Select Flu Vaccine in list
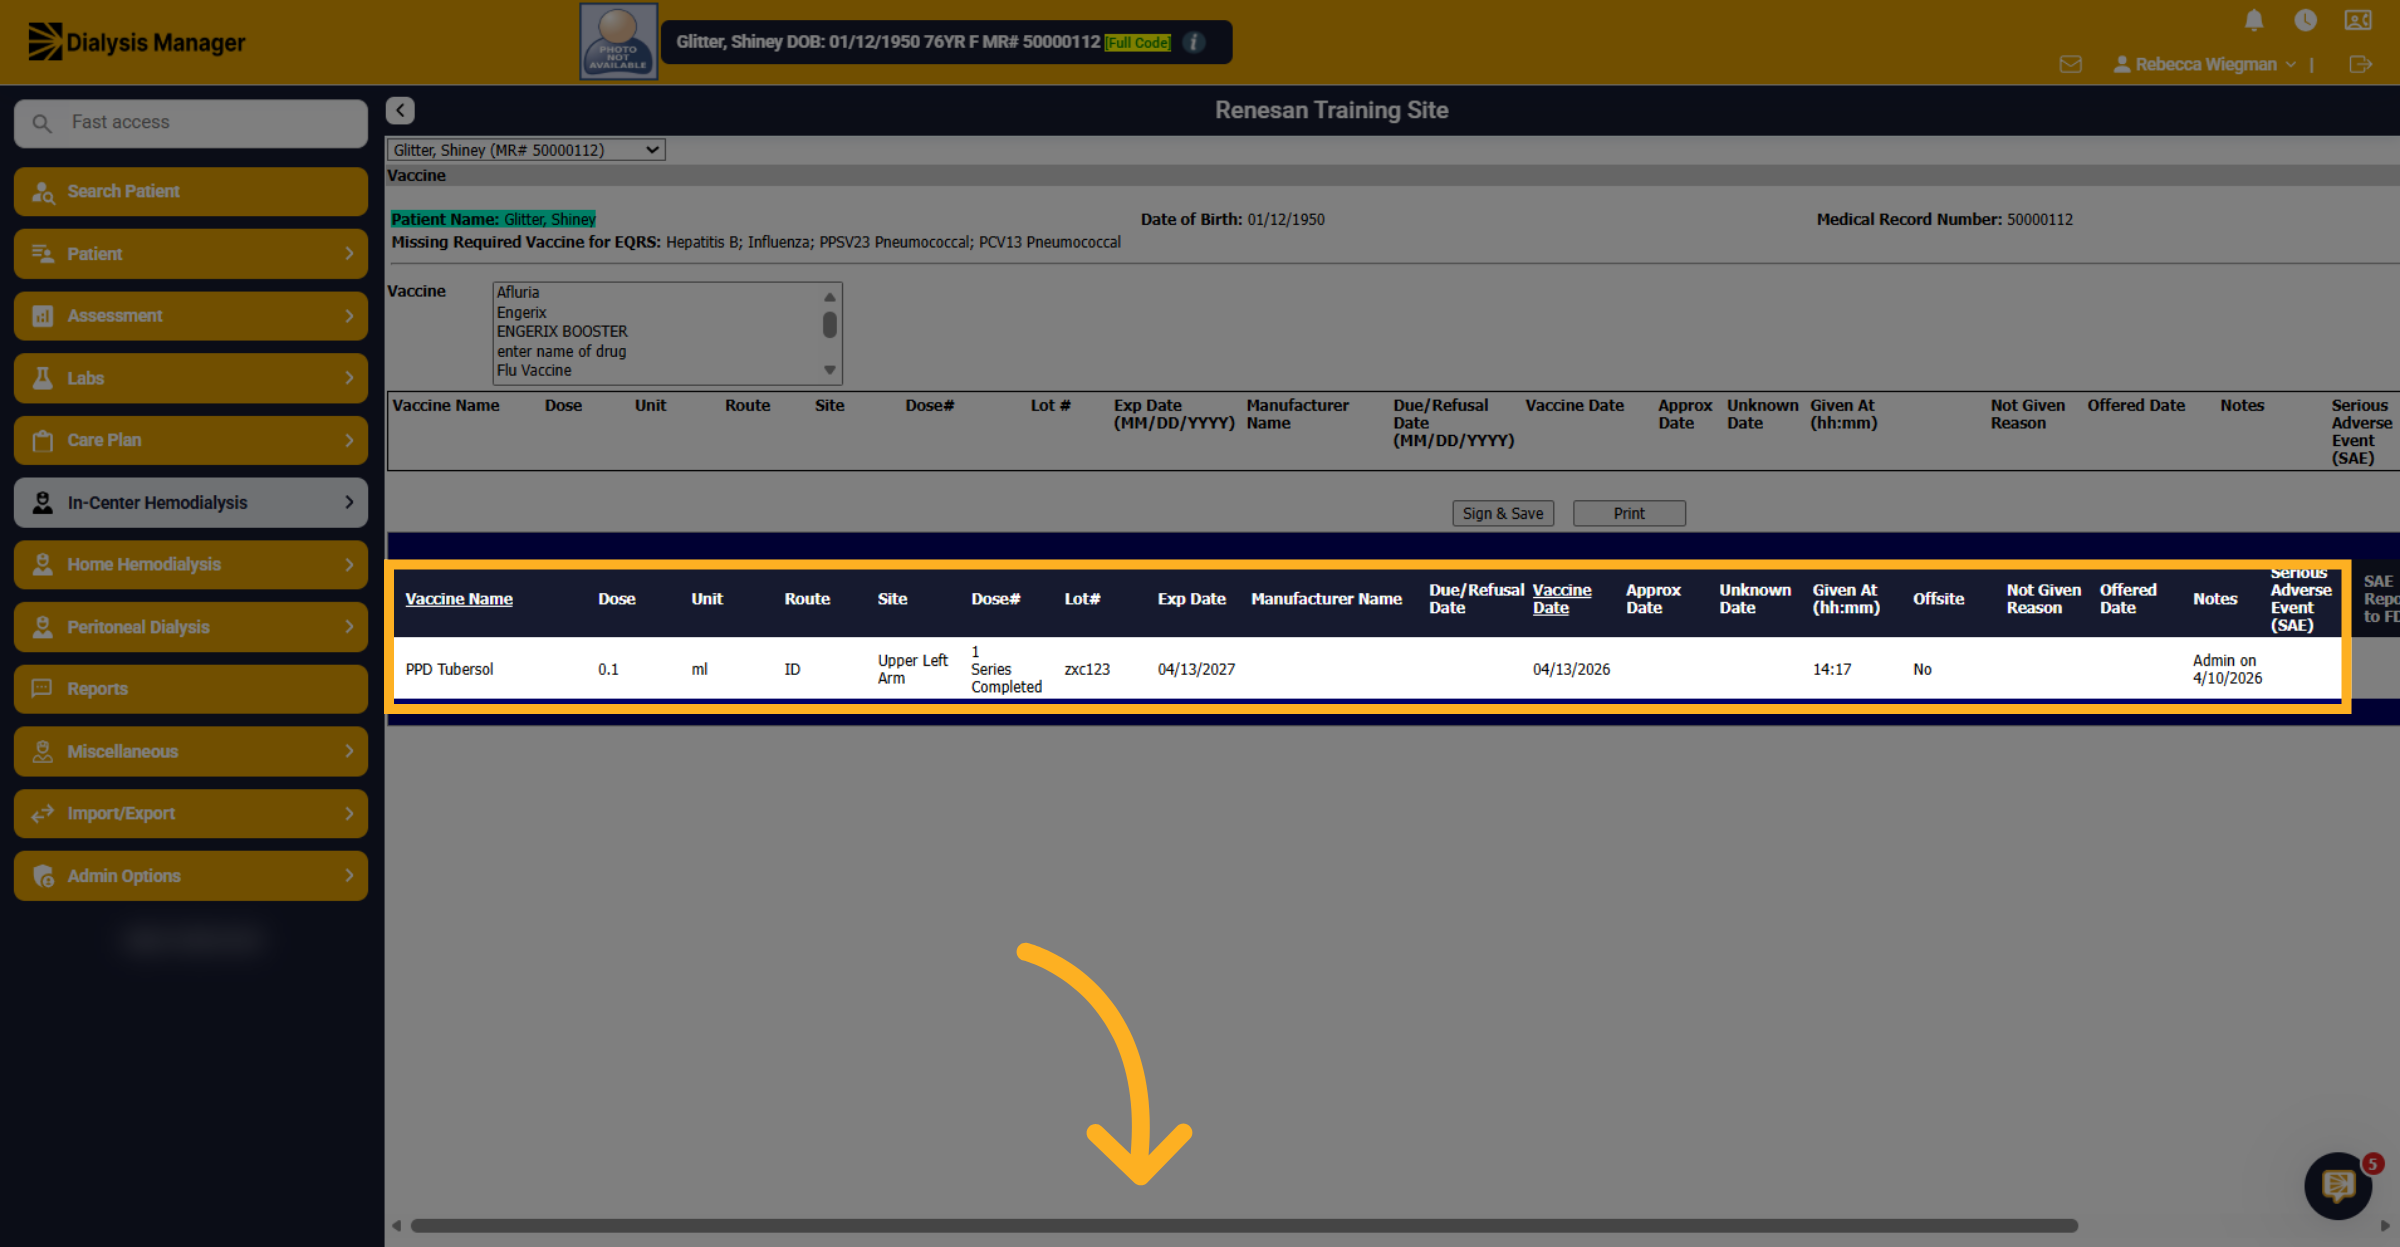 534,370
